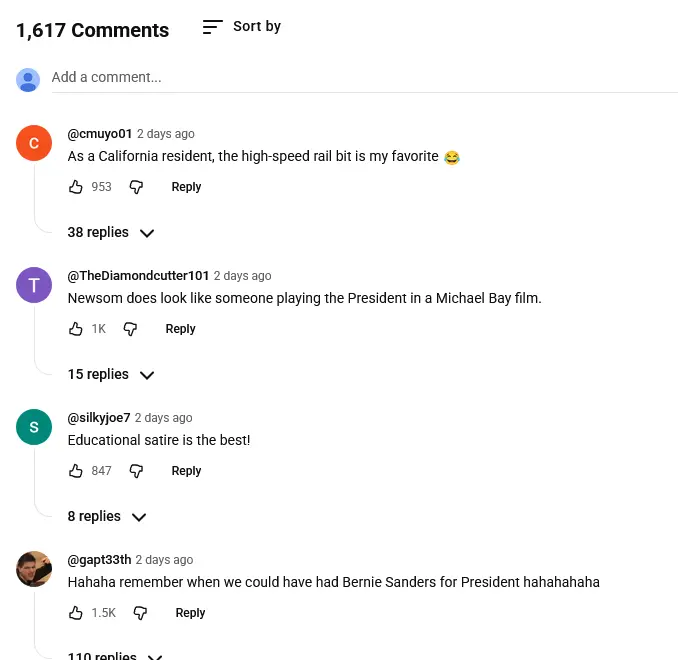Open the @silkyjoe7 channel link
678x660 pixels.
[99, 418]
